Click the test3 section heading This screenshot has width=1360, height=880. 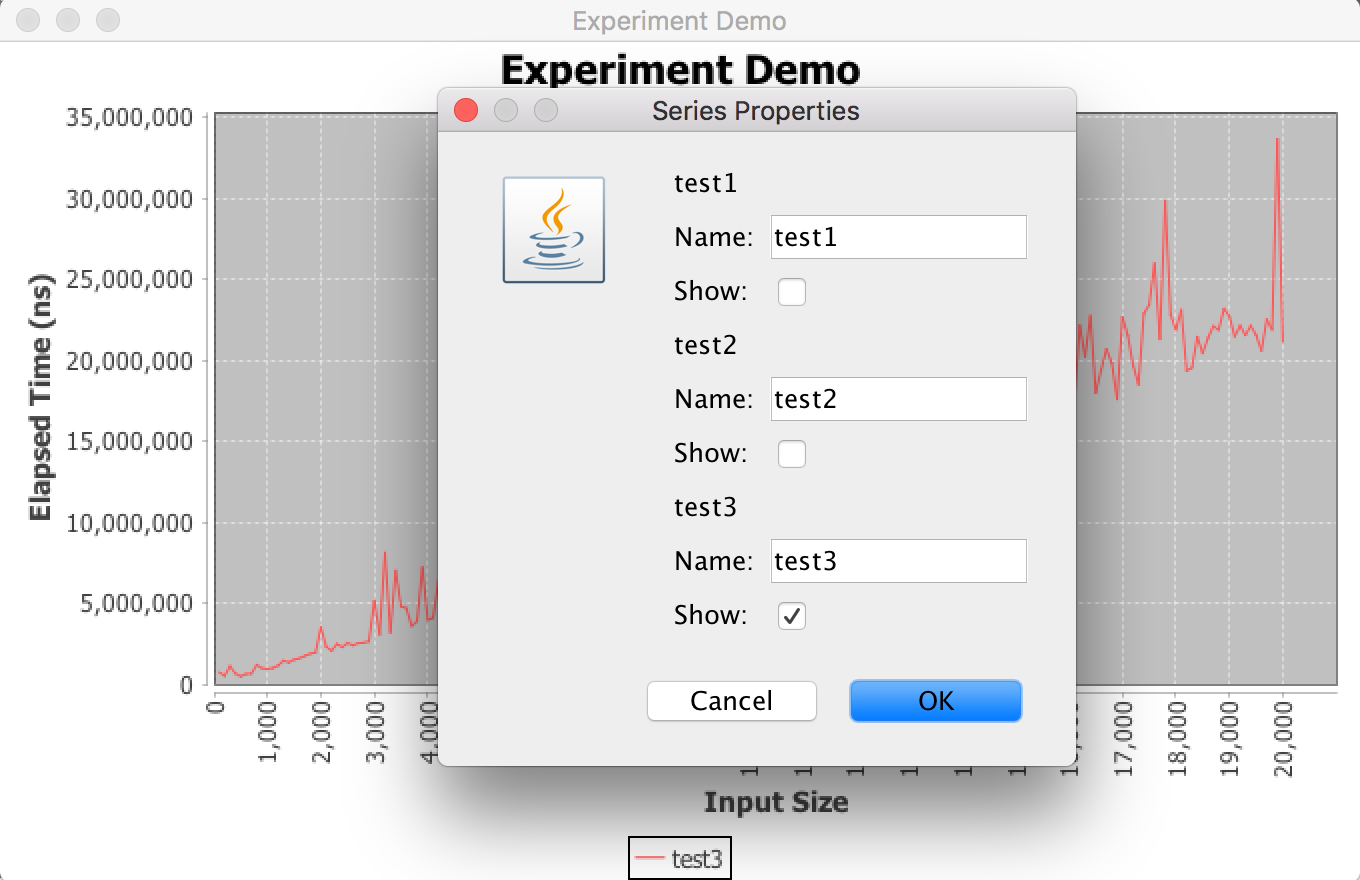coord(705,507)
